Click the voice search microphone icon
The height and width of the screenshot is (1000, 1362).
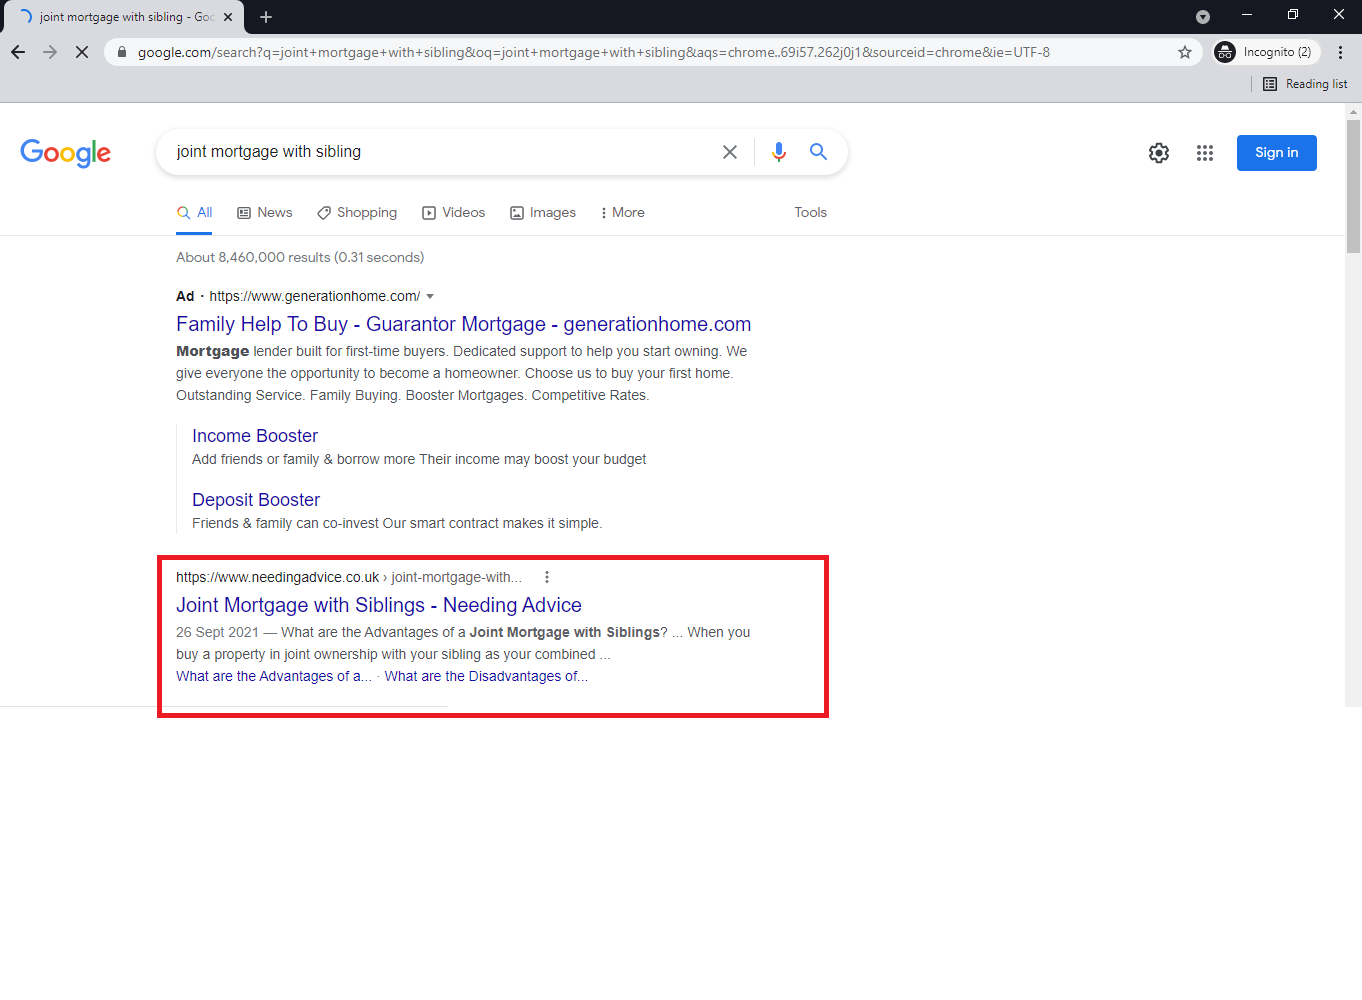coord(779,152)
